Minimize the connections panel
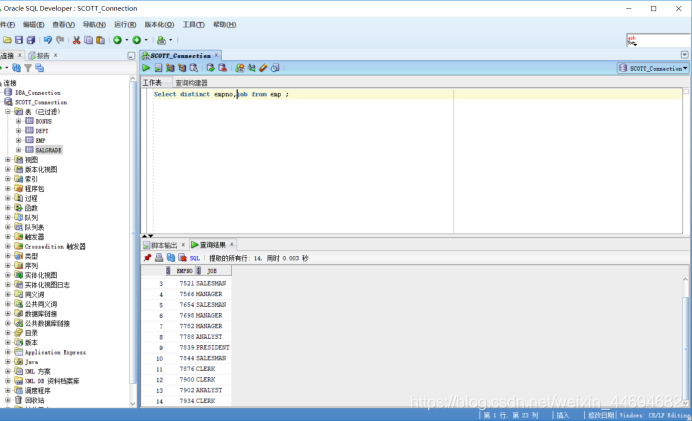692x421 pixels. pos(131,56)
